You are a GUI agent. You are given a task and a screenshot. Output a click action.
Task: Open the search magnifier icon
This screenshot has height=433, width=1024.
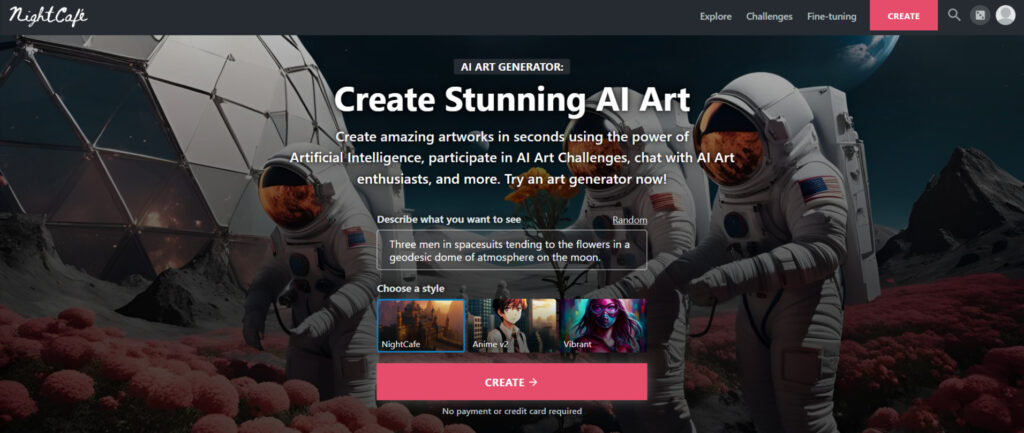954,15
